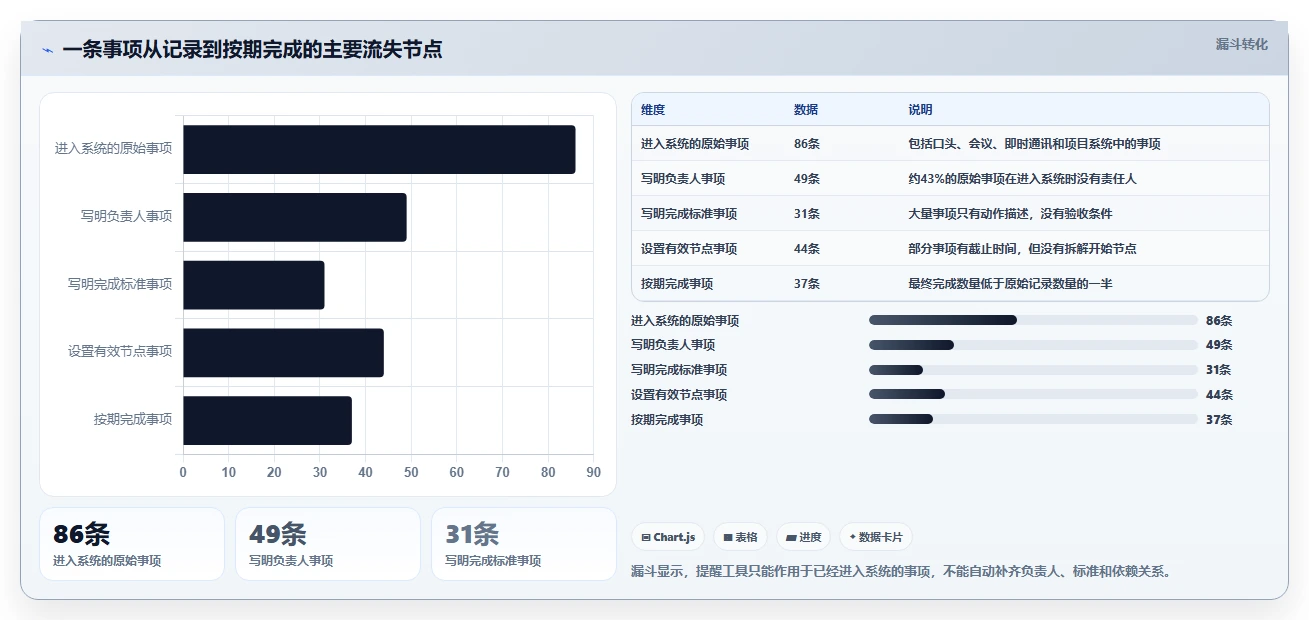Click table cell 写明完成标准事项

[689, 214]
